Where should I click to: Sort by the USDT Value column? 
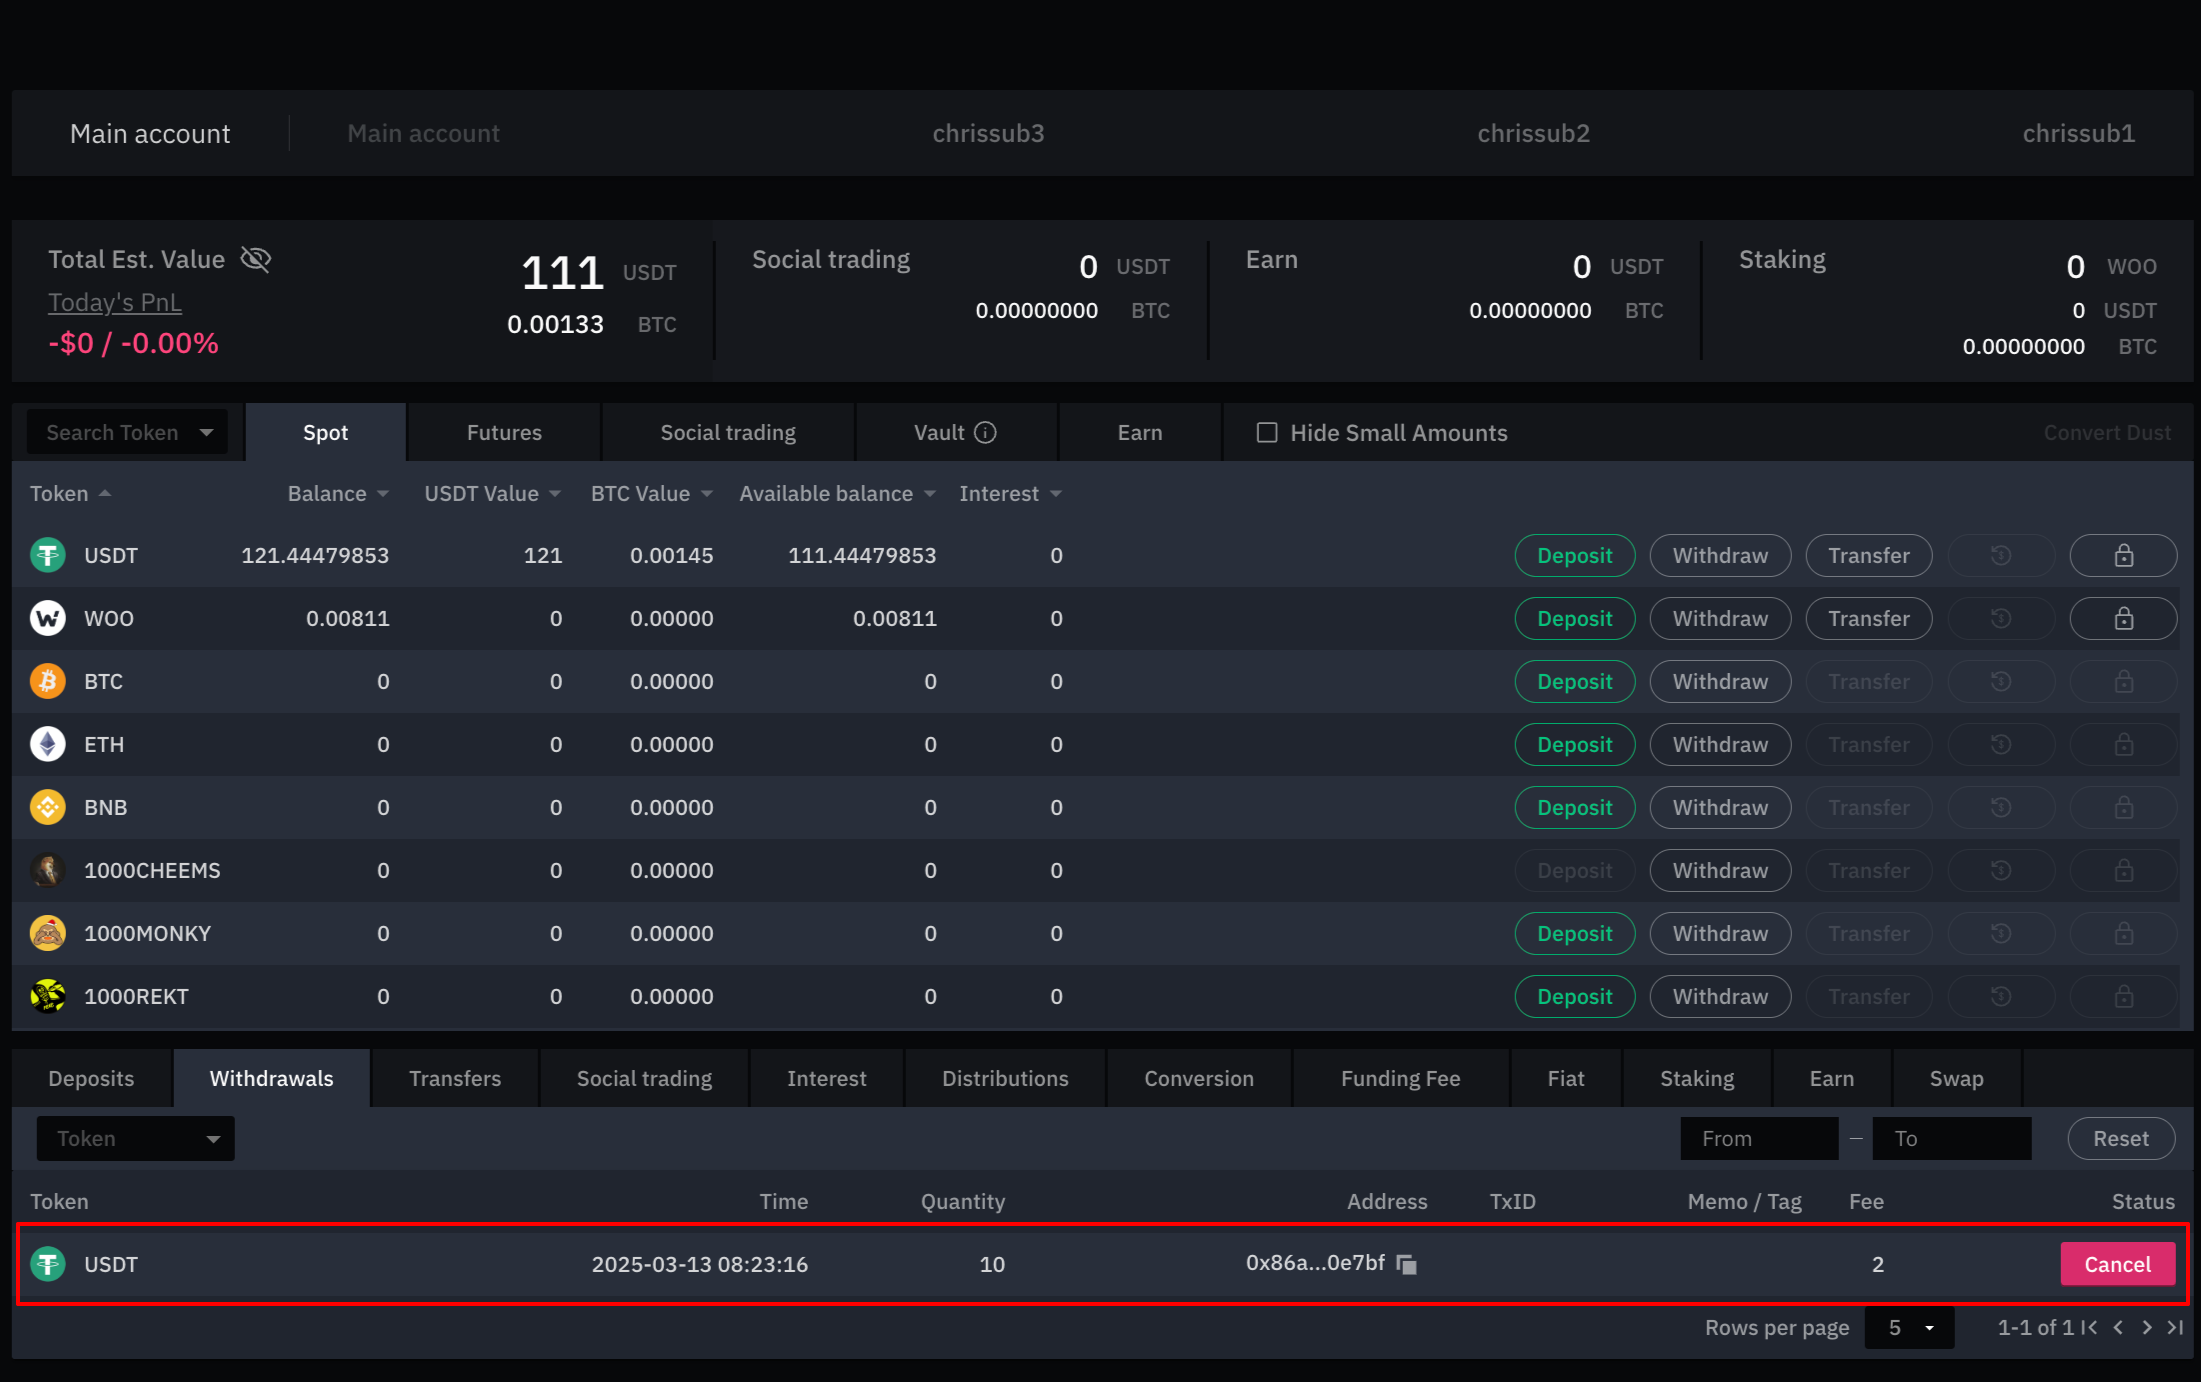pos(493,494)
